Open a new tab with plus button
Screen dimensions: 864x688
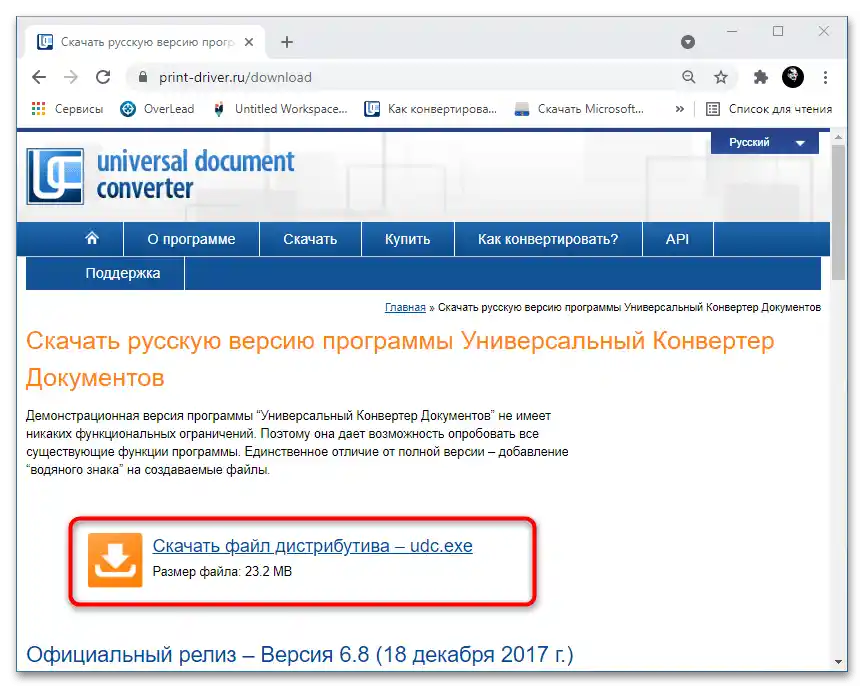pos(287,42)
